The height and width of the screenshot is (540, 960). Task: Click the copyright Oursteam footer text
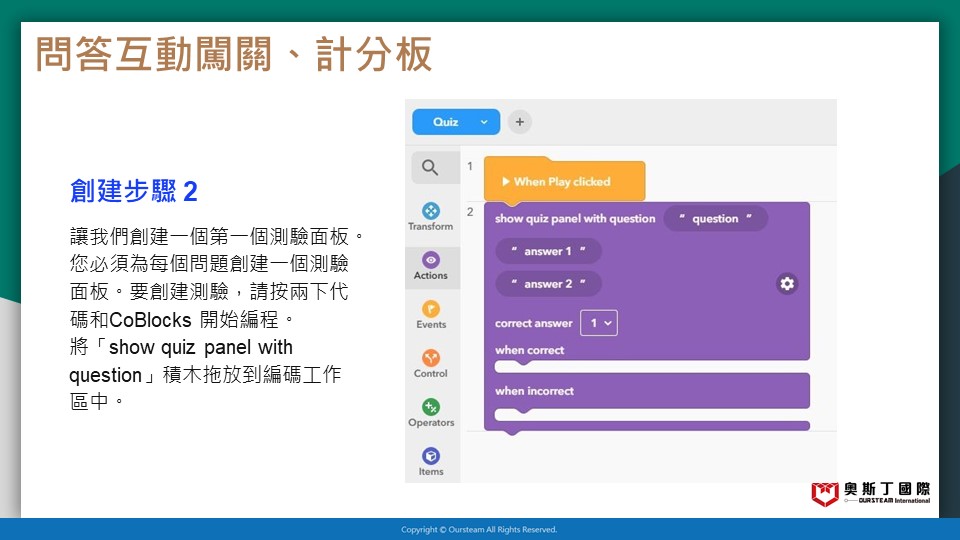[479, 530]
